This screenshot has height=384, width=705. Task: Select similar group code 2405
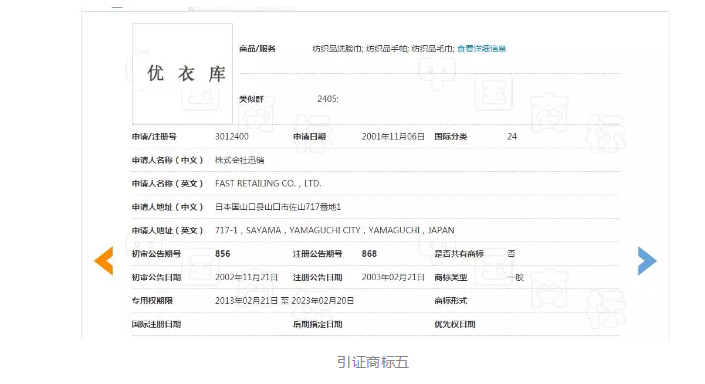coord(328,99)
